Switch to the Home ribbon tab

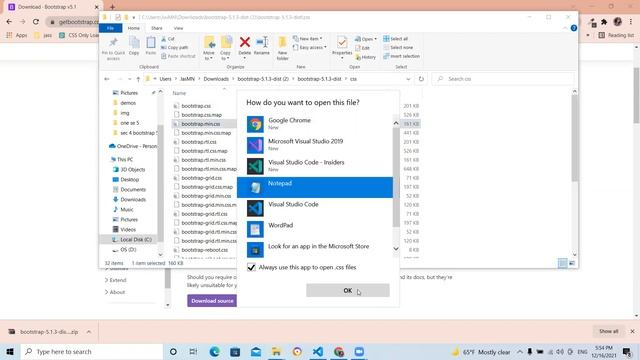click(x=133, y=28)
